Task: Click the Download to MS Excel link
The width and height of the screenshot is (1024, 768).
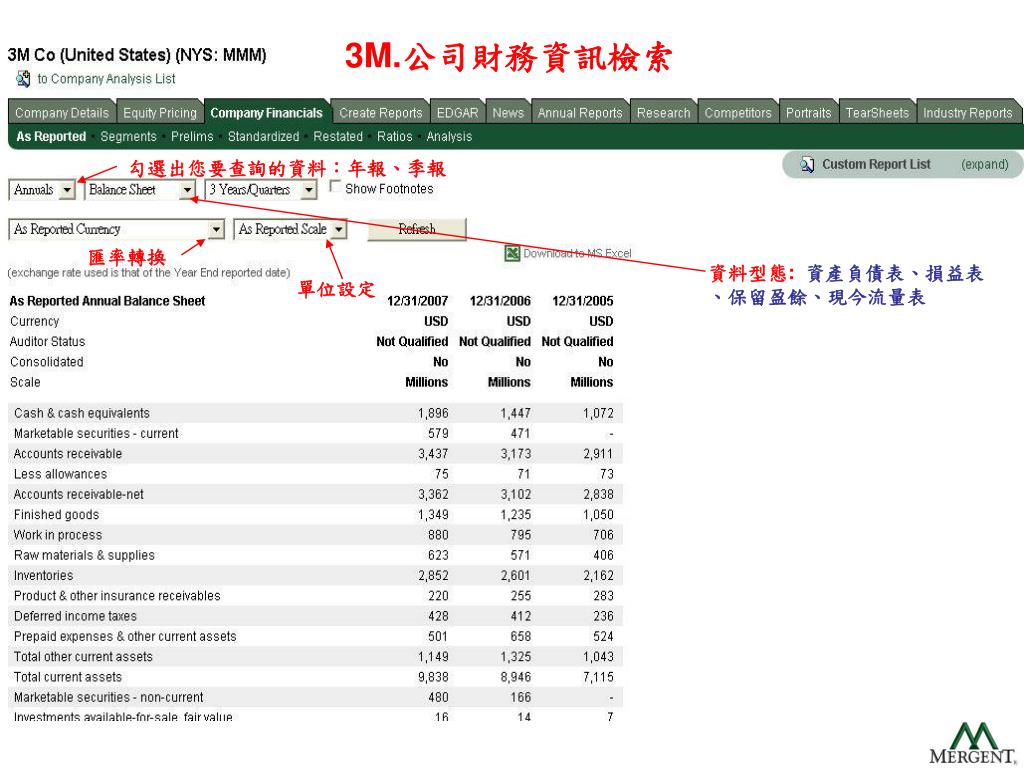Action: (x=577, y=253)
